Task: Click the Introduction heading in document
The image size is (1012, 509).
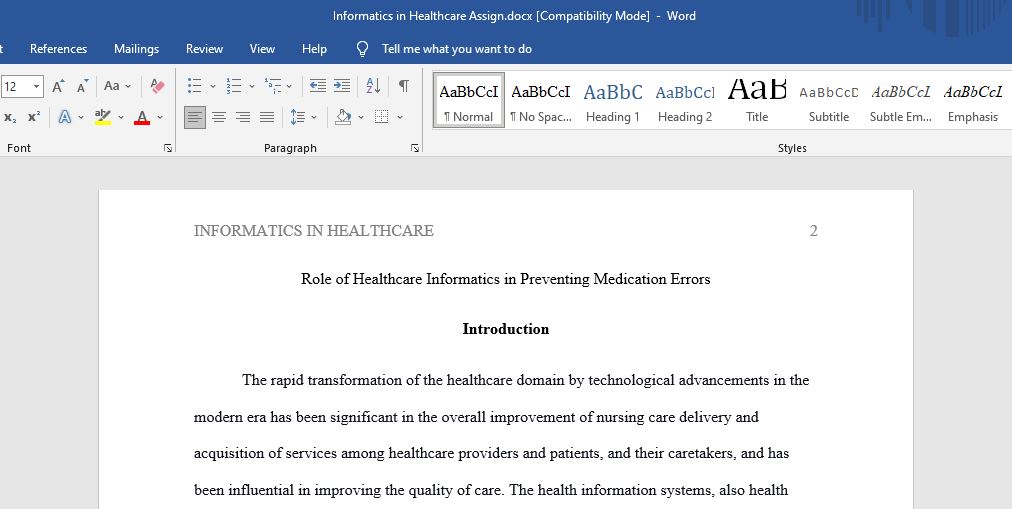Action: click(x=505, y=329)
